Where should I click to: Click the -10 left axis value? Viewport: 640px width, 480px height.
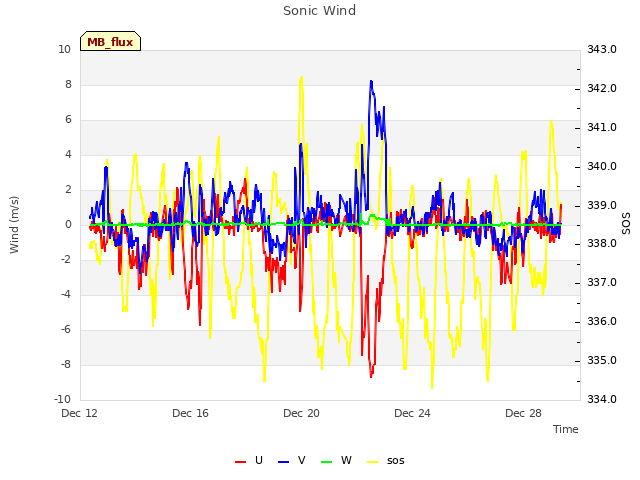coord(62,399)
